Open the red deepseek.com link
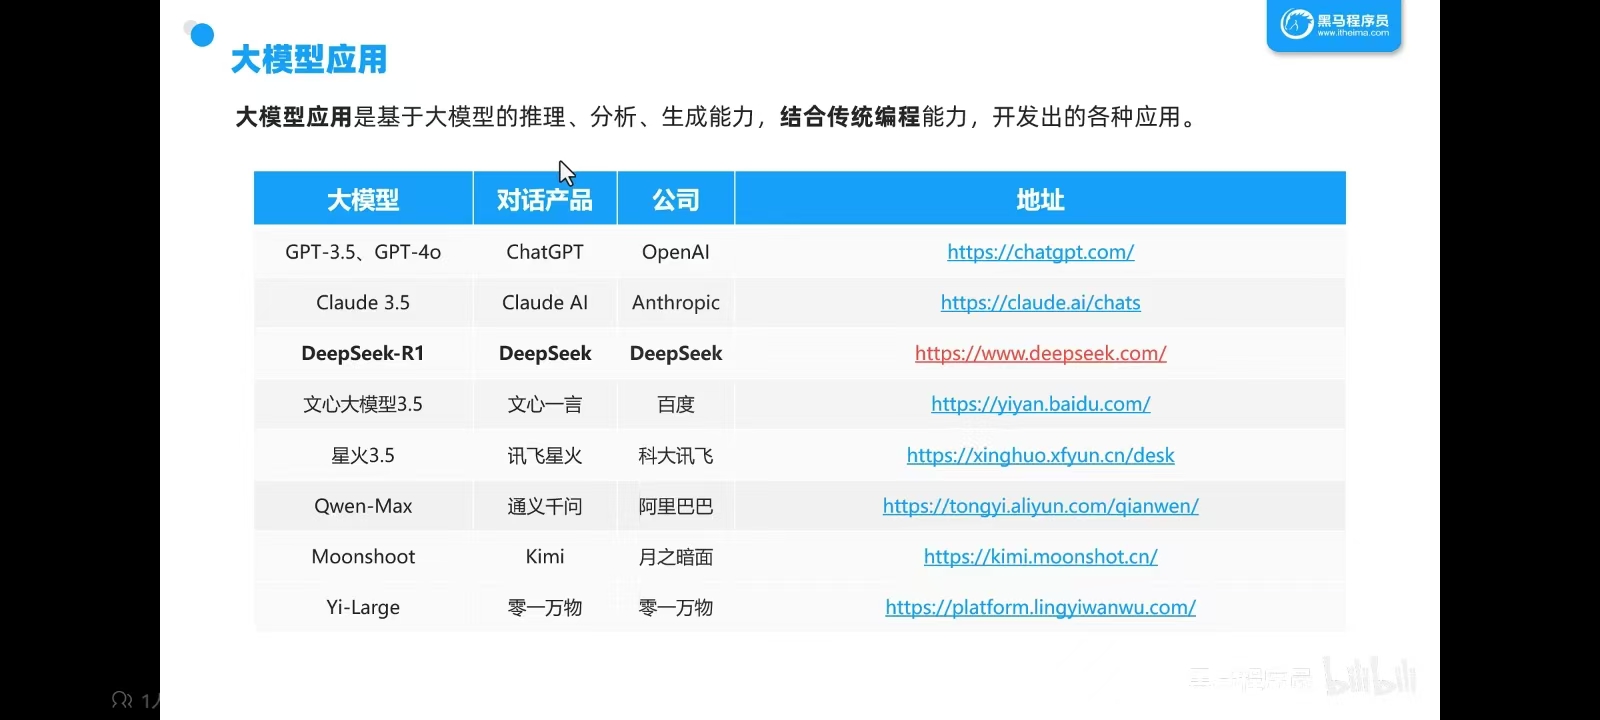Screen dimensions: 1600x720 (x=1040, y=353)
